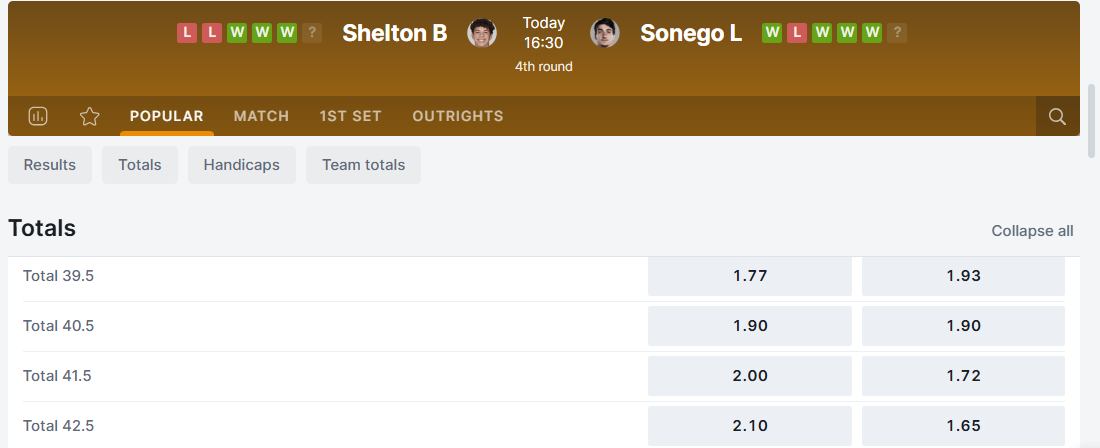Pick odds 1.77 for Total 39.5
This screenshot has height=448, width=1100.
coord(750,276)
